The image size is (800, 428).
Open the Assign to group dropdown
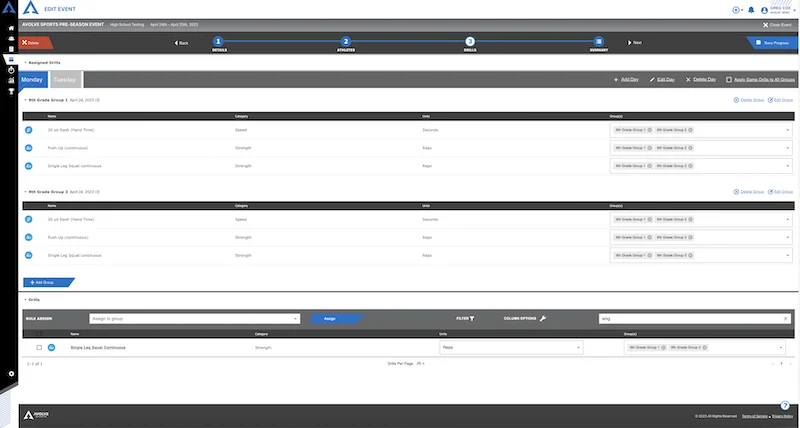point(194,319)
